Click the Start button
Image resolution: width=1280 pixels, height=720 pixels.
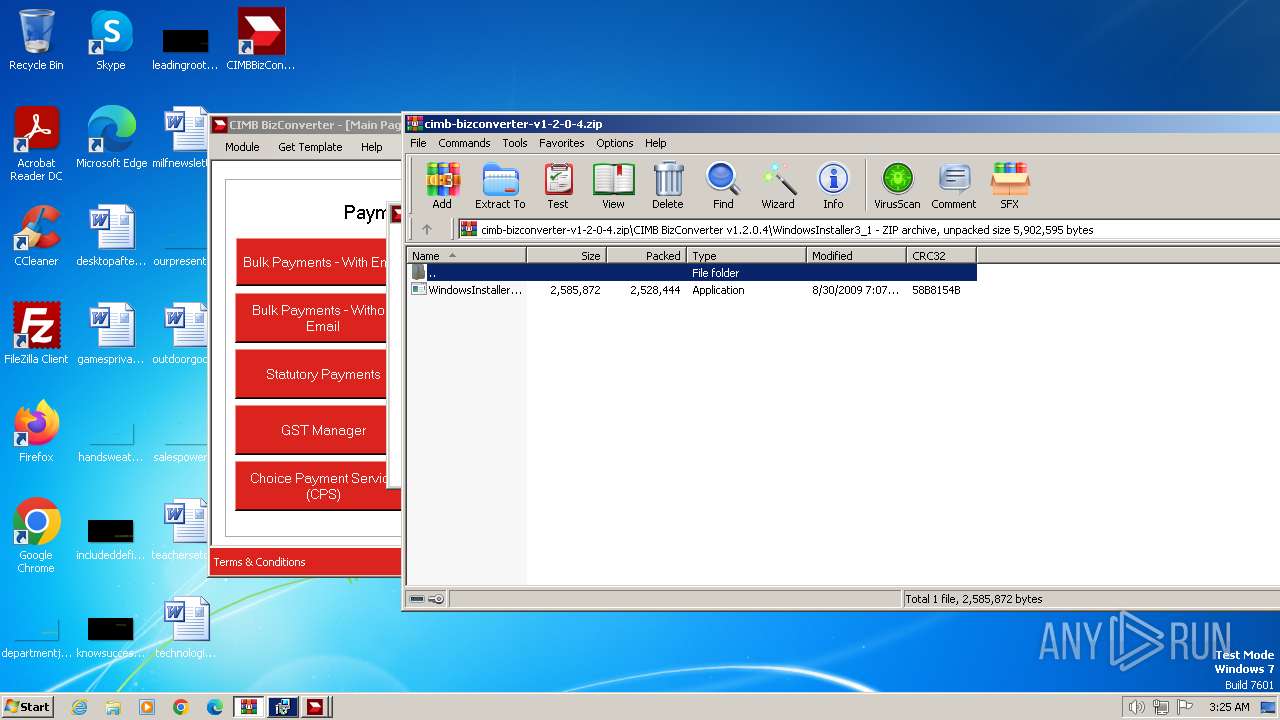click(x=27, y=707)
